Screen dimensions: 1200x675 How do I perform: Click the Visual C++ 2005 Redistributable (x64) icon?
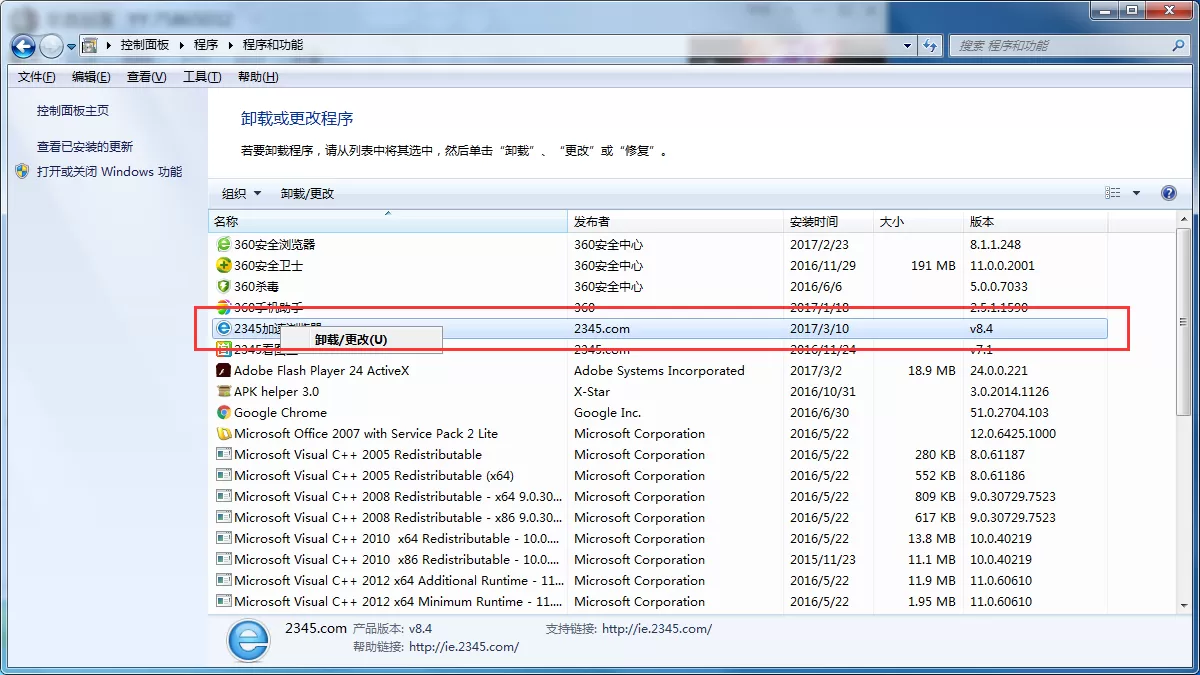coord(224,476)
